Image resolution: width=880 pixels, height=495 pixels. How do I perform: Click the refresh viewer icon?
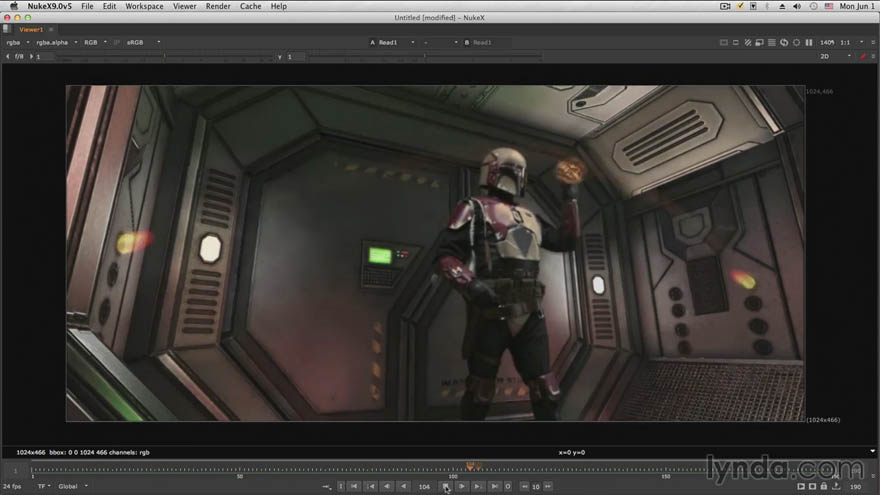(784, 42)
